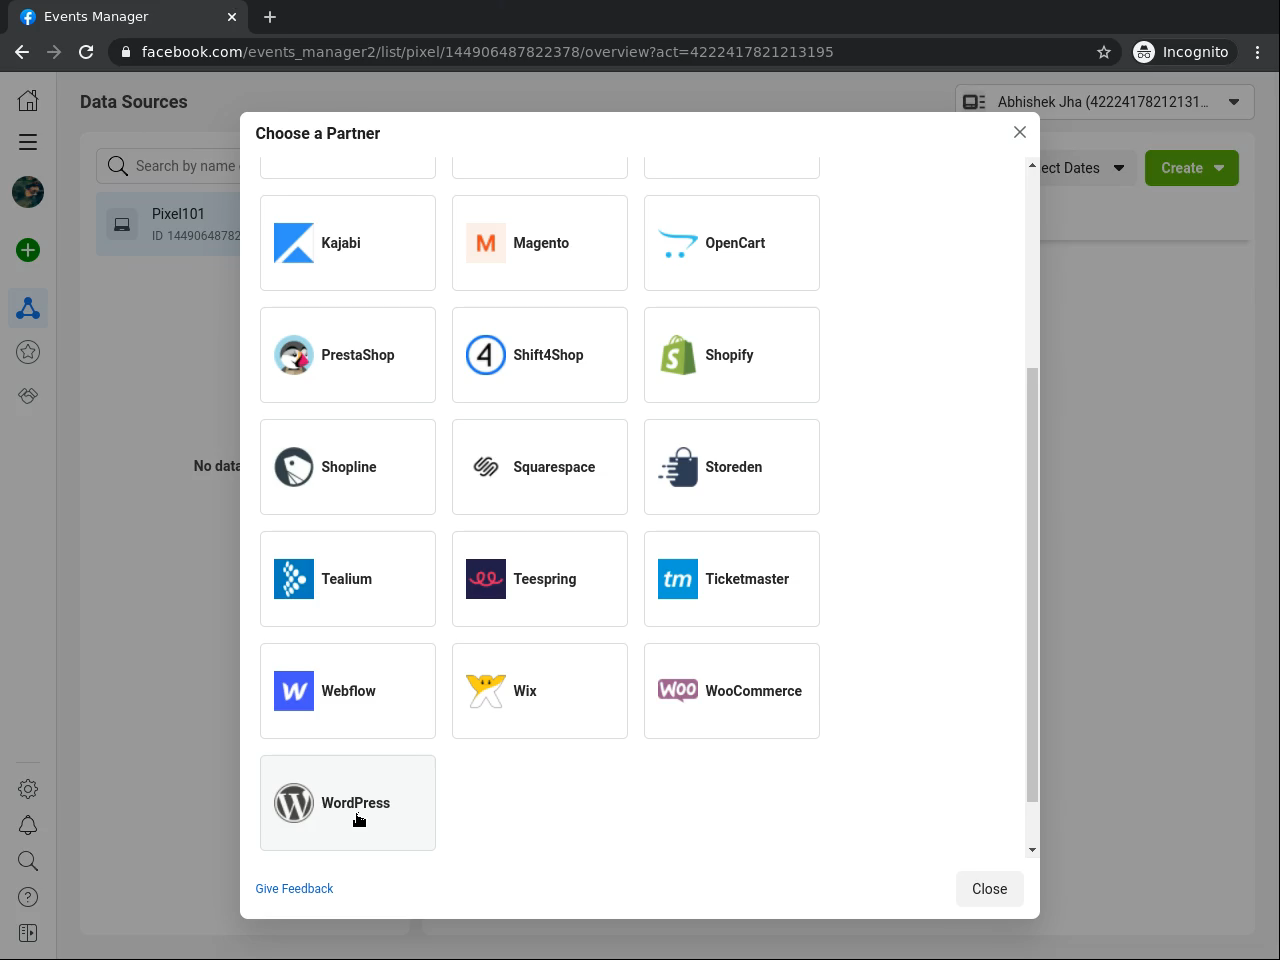Click the Data Sources page heading
1280x960 pixels.
[x=134, y=102]
